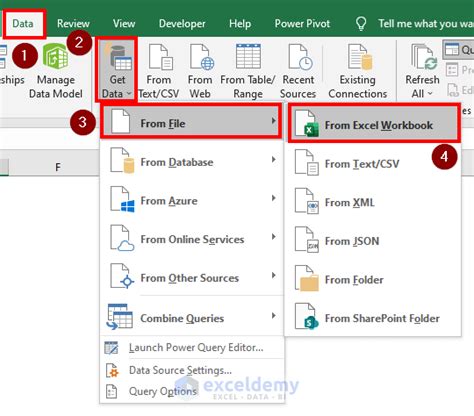This screenshot has height=416, width=474.
Task: Click the Excel workbook file icon
Action: [307, 124]
